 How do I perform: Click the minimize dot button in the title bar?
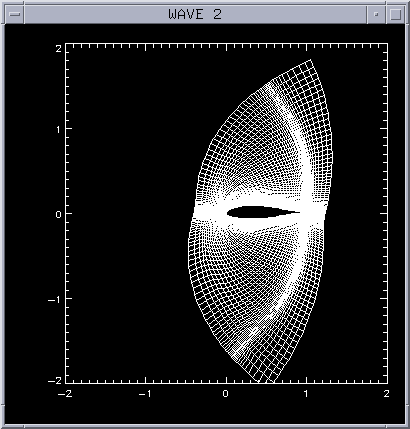[376, 14]
